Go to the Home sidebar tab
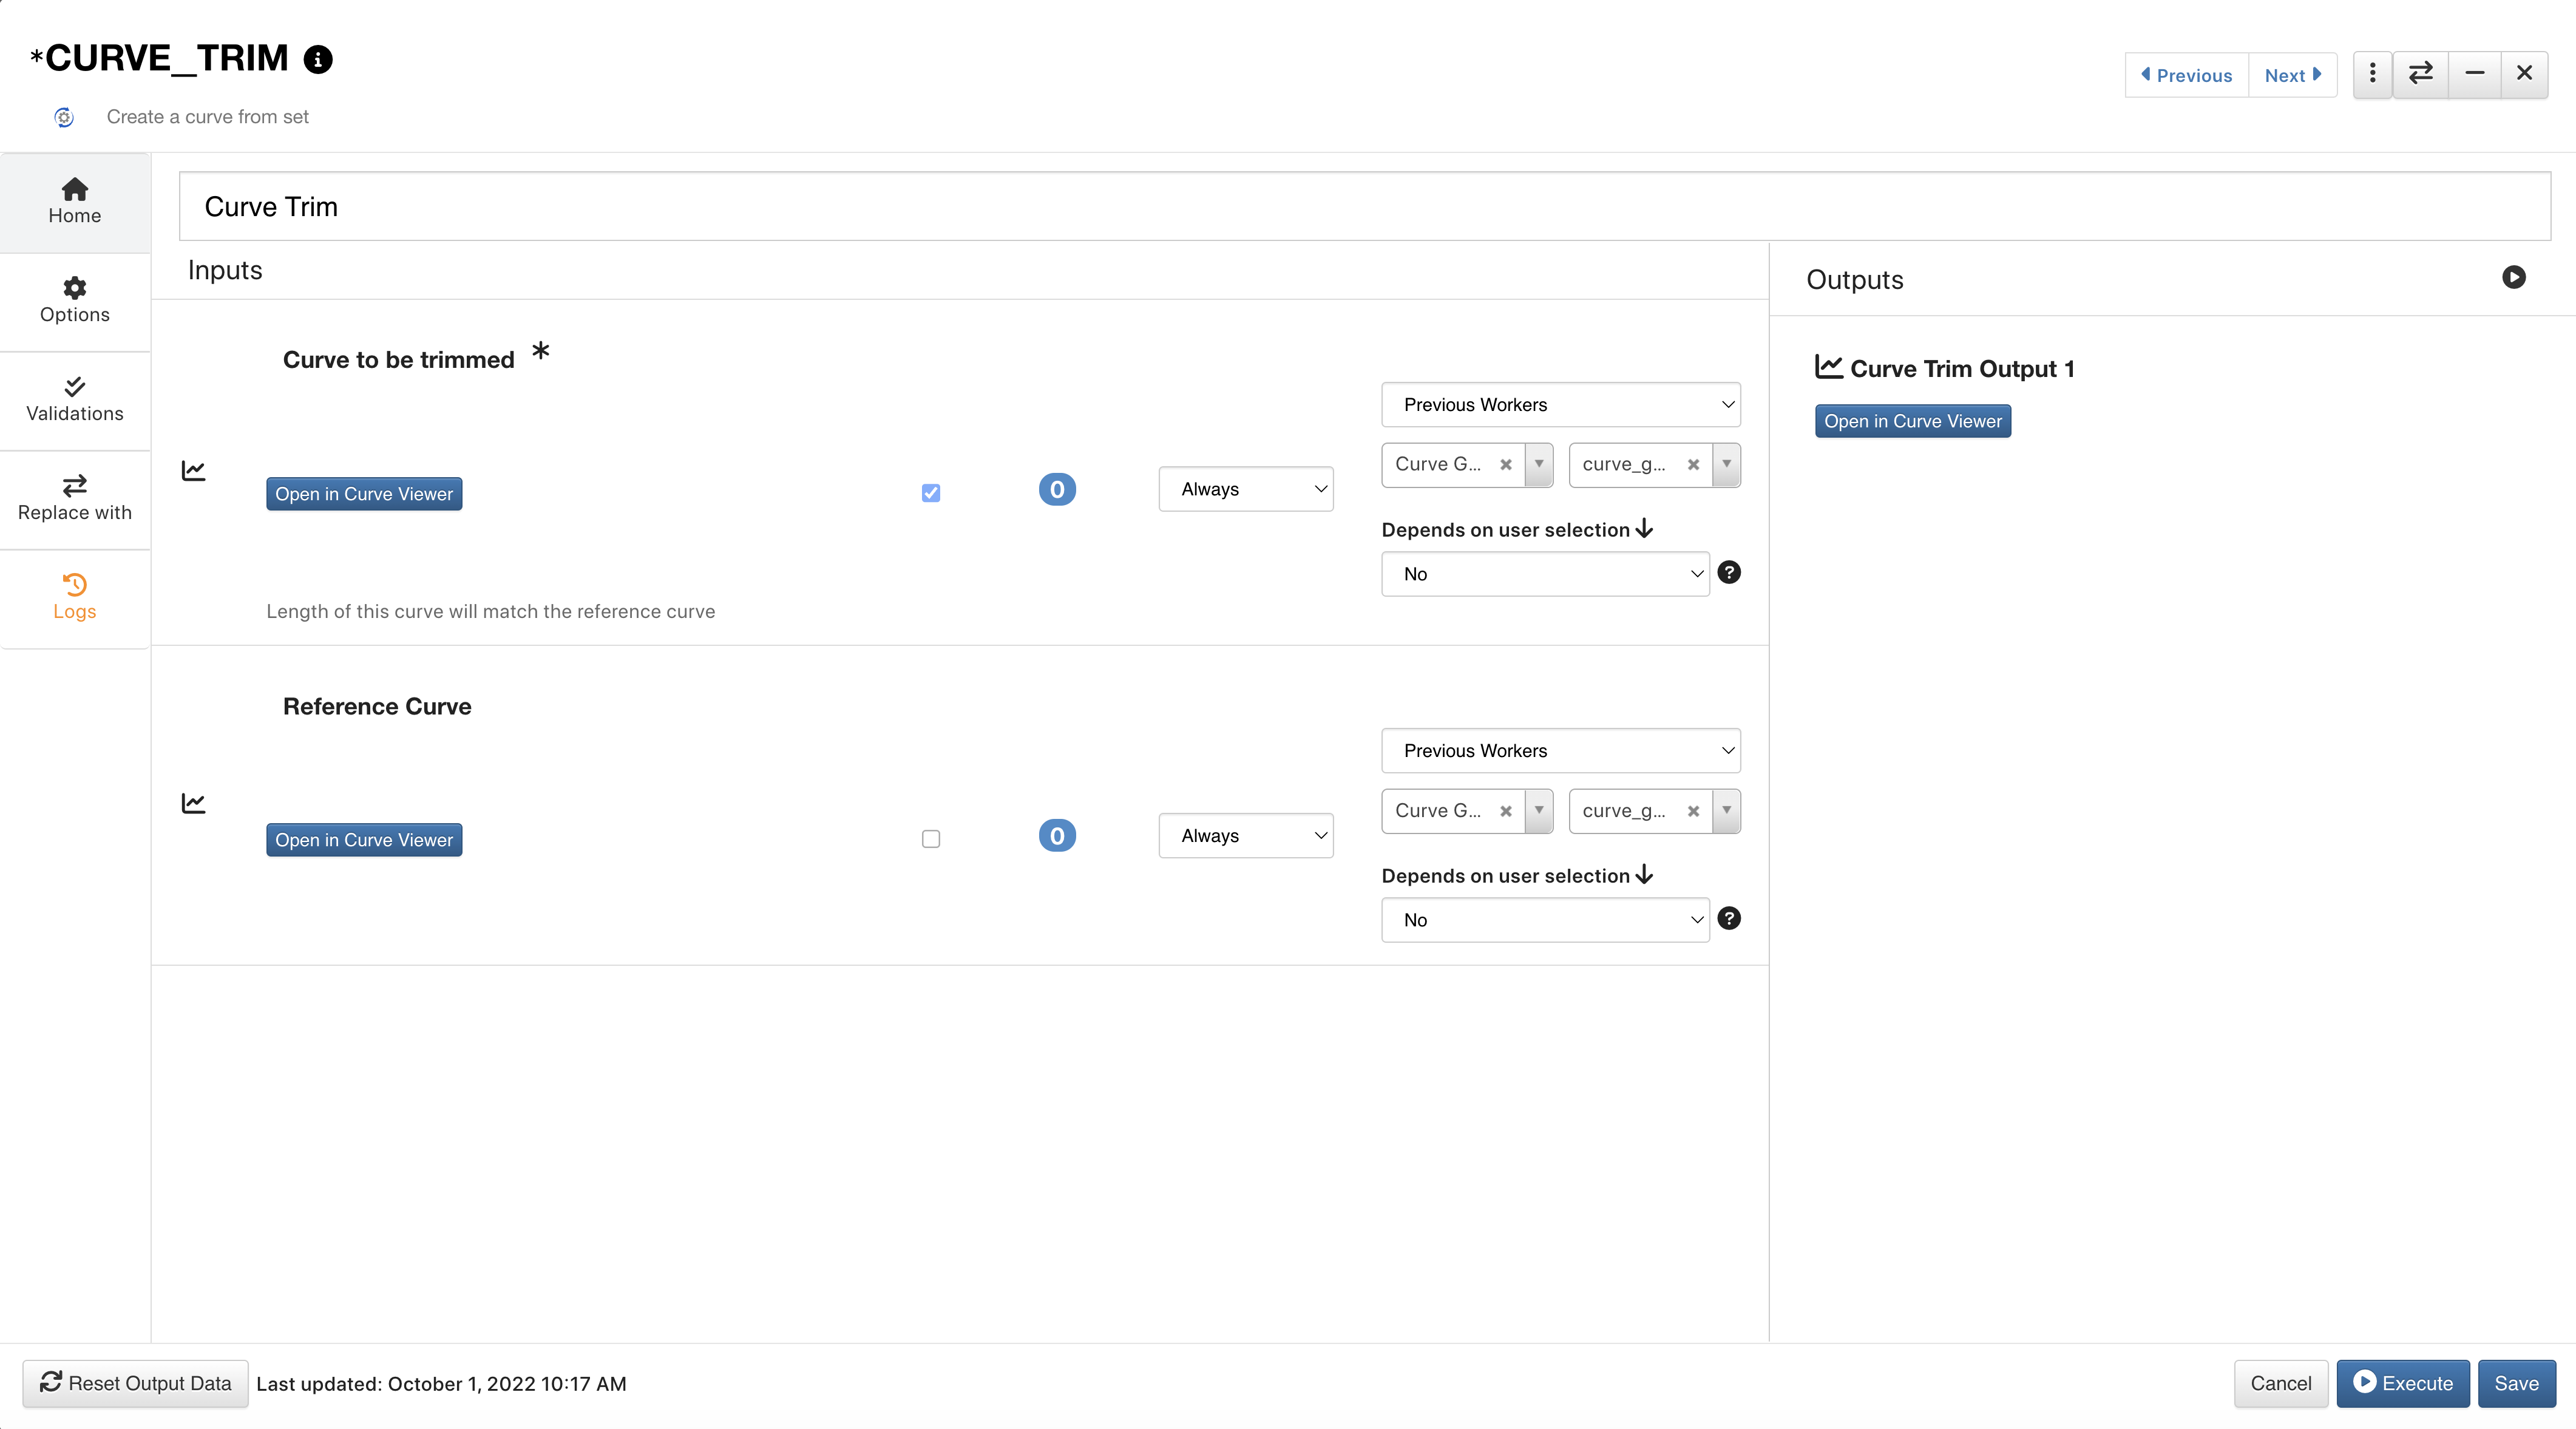This screenshot has width=2576, height=1429. pyautogui.click(x=75, y=202)
